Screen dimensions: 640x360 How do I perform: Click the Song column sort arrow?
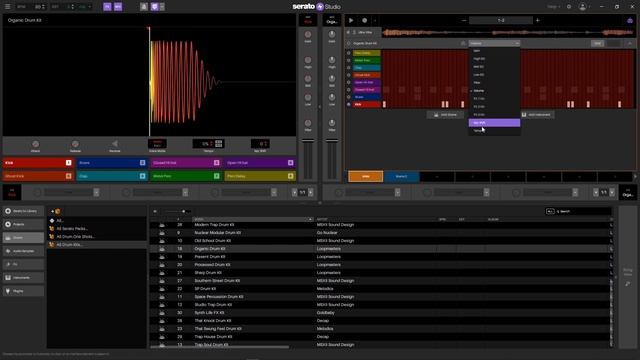[x=311, y=220]
